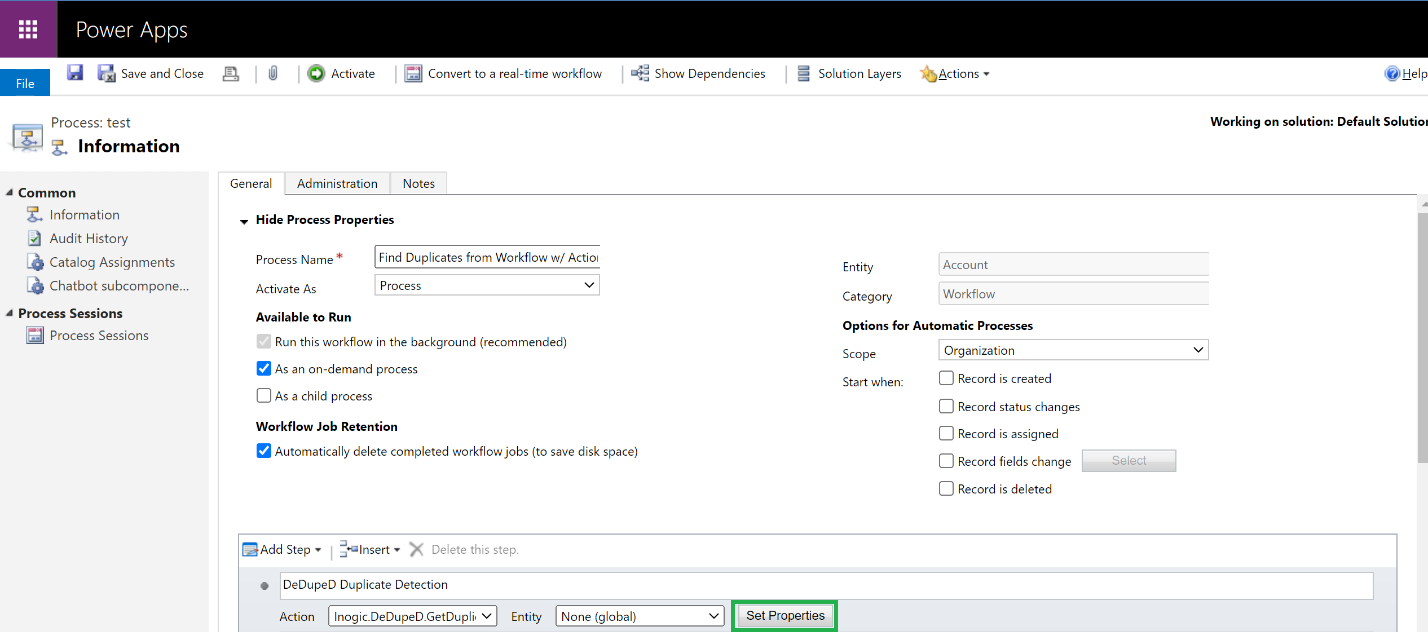Click the Set Properties button
Screen dimensions: 1428x632
click(x=784, y=615)
